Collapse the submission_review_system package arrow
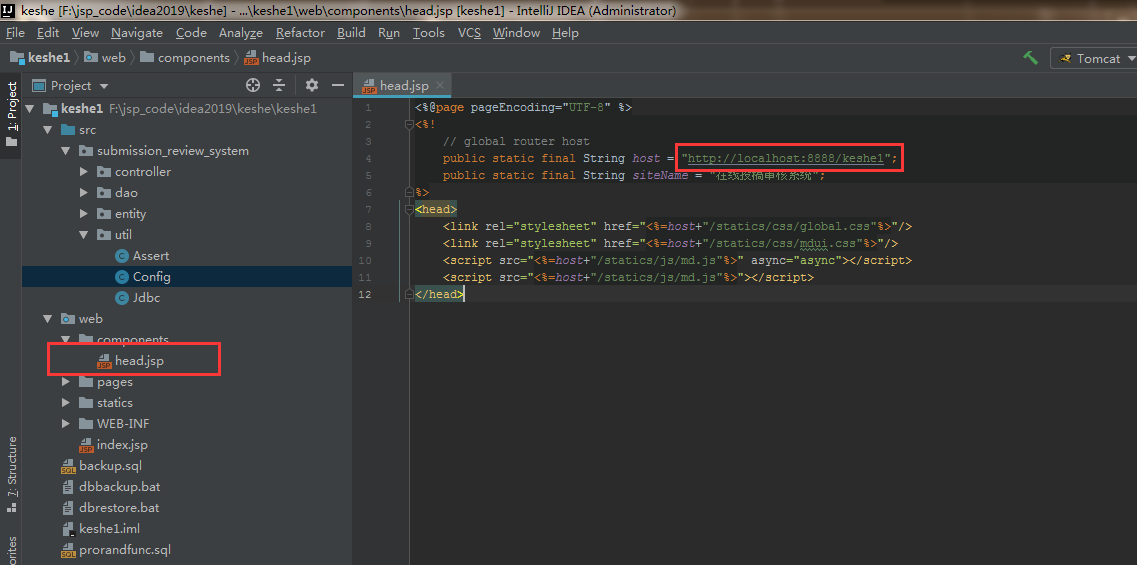 point(66,151)
